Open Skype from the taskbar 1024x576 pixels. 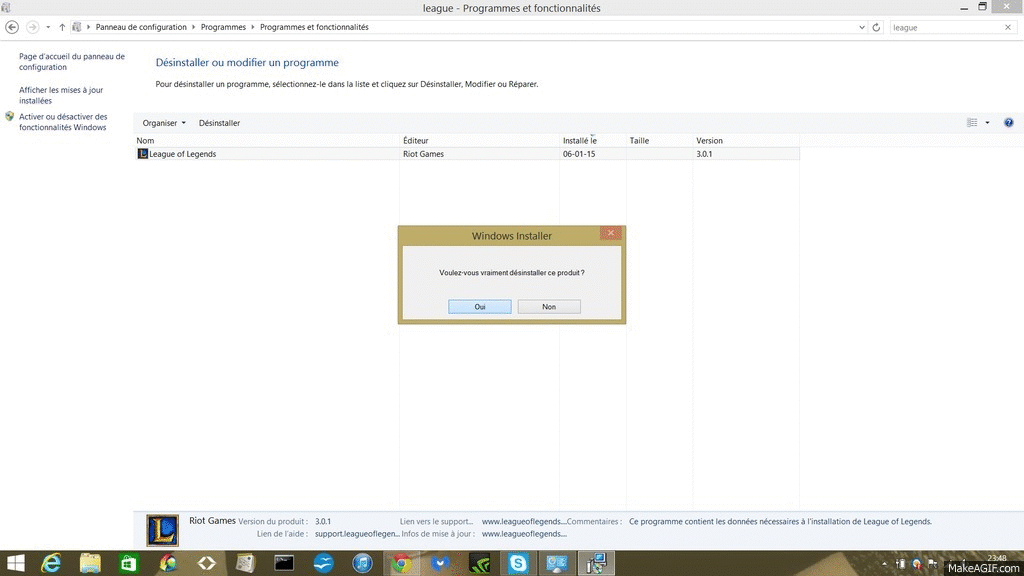[518, 564]
